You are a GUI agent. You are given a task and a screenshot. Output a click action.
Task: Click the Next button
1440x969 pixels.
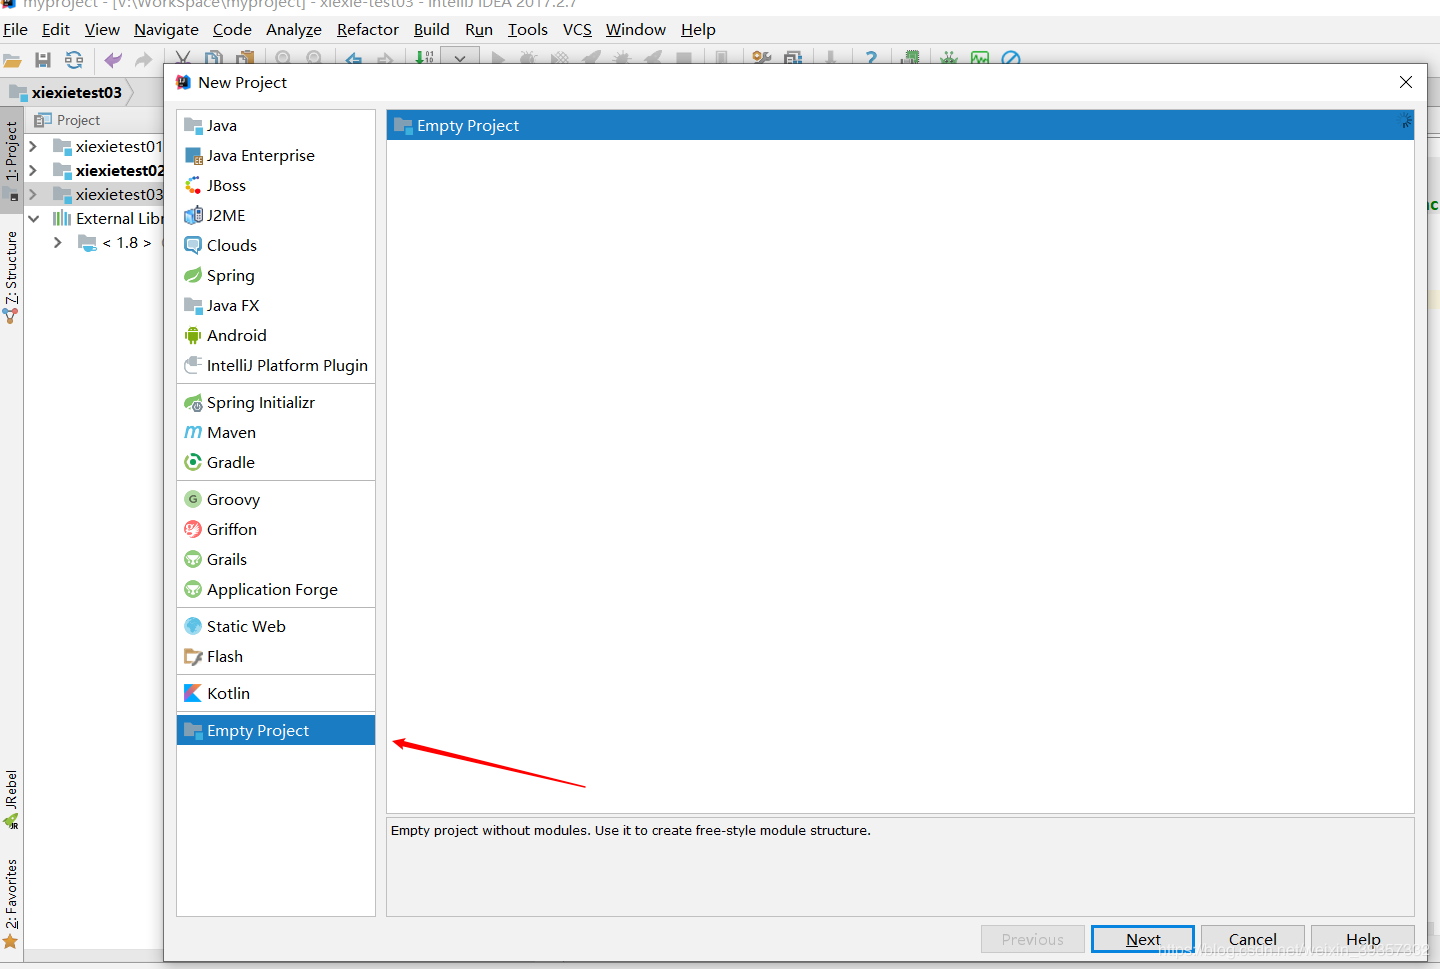click(x=1142, y=939)
